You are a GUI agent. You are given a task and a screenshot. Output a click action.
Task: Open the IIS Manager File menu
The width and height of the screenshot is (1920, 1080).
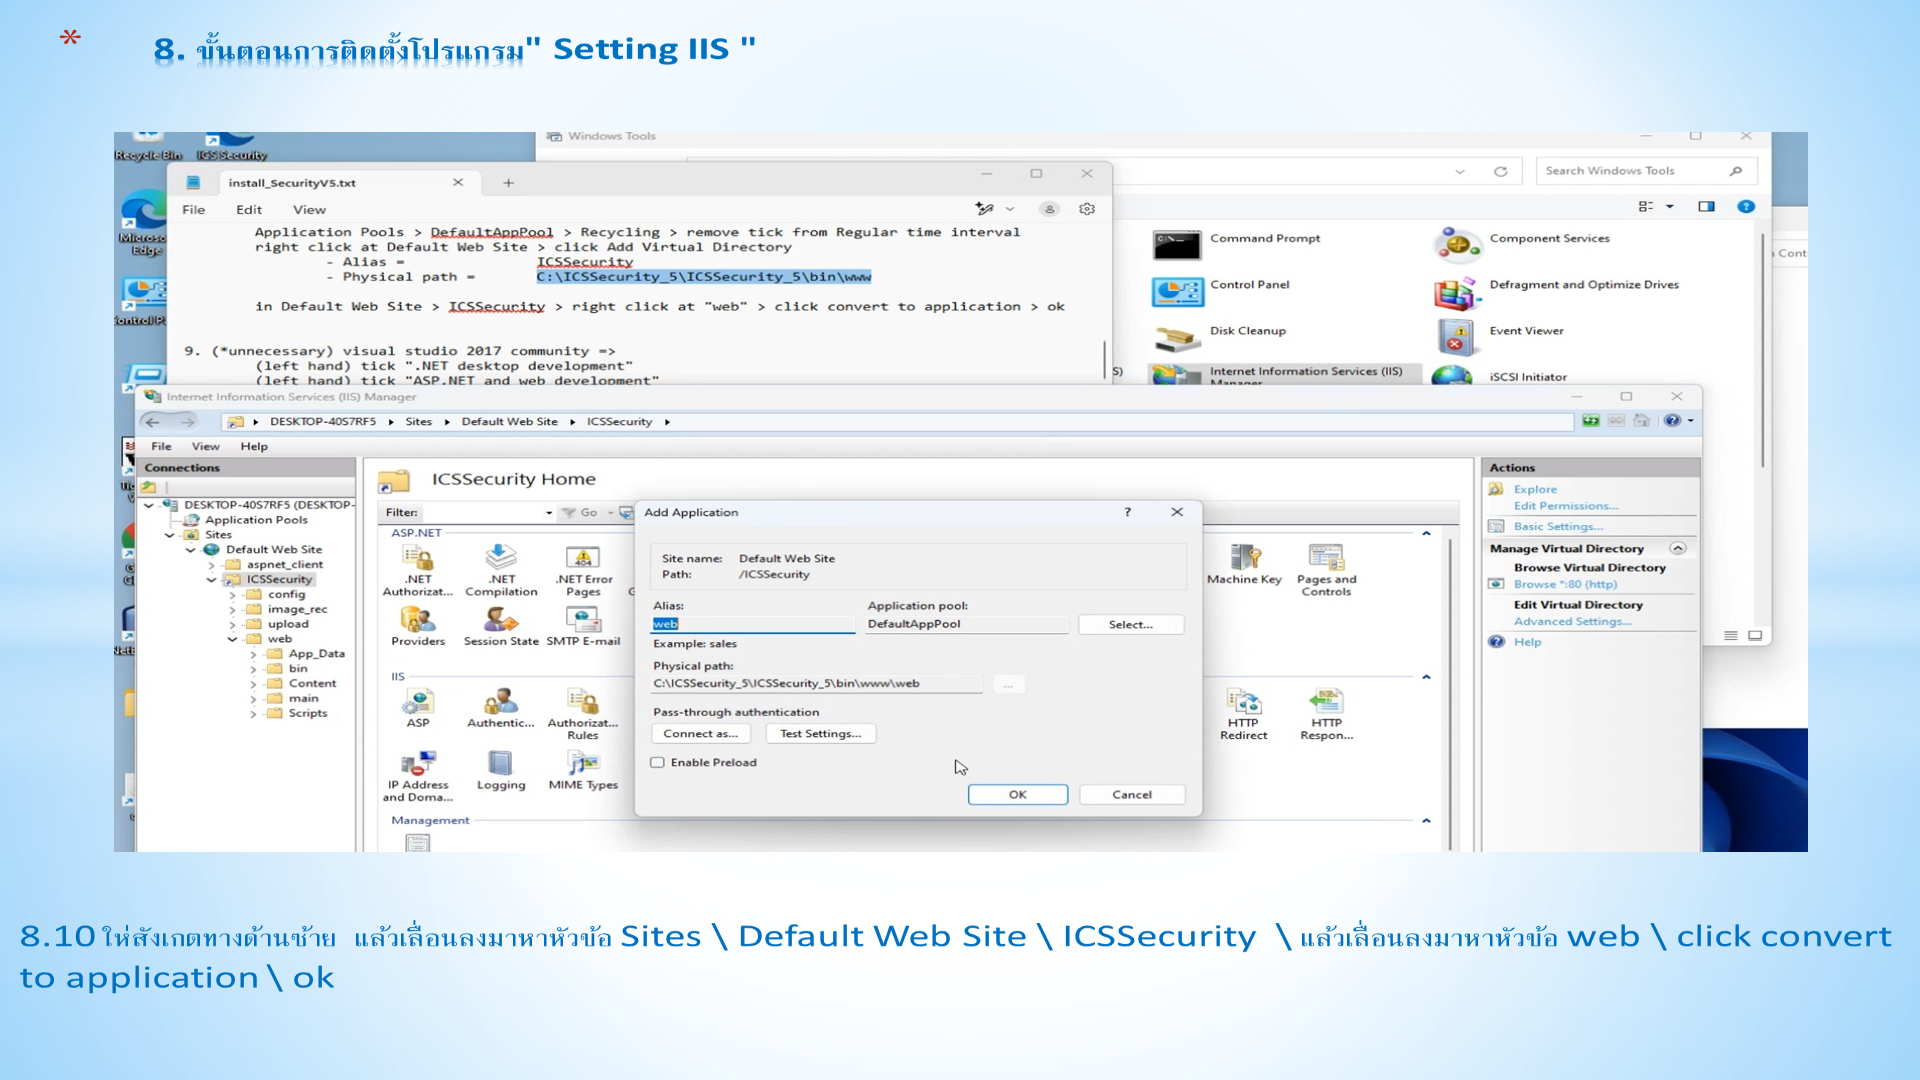click(161, 447)
